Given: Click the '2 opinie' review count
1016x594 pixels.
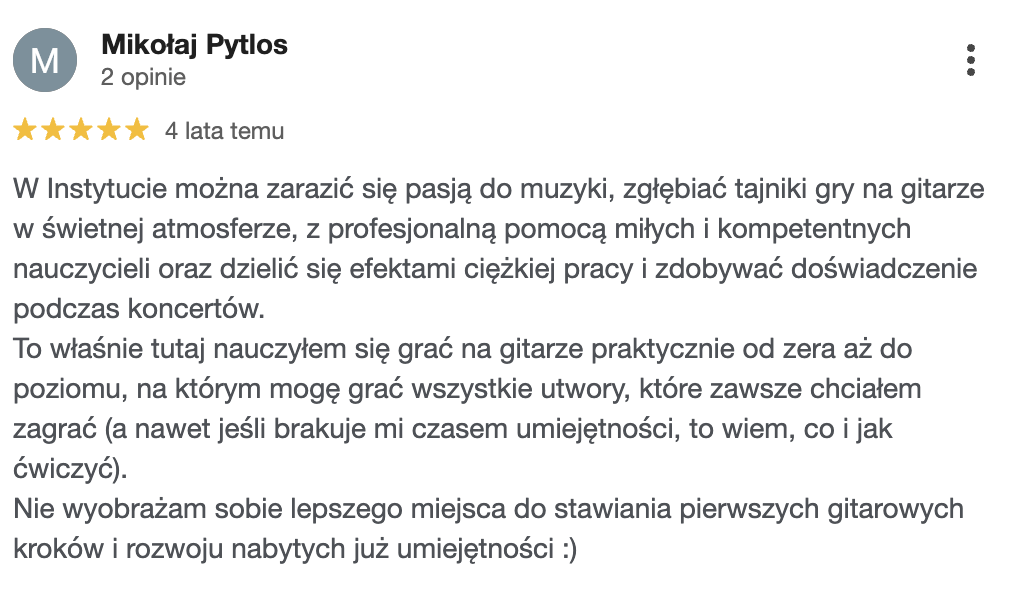Looking at the screenshot, I should coord(143,77).
